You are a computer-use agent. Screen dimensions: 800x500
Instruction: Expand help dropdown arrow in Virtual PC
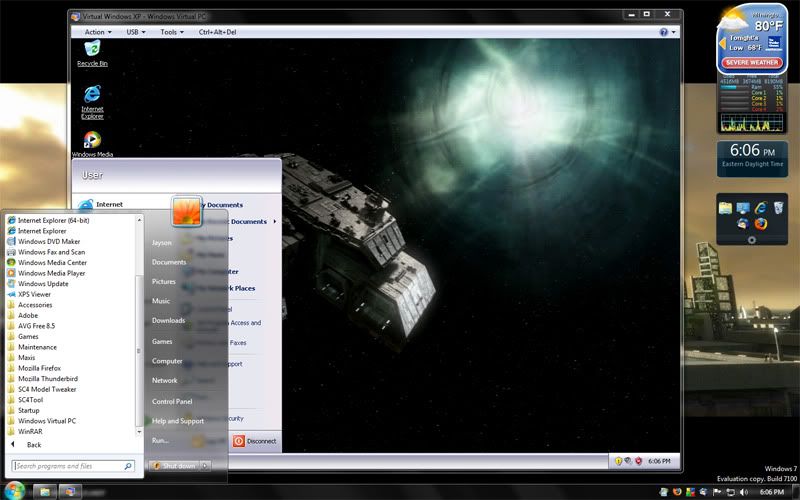673,32
